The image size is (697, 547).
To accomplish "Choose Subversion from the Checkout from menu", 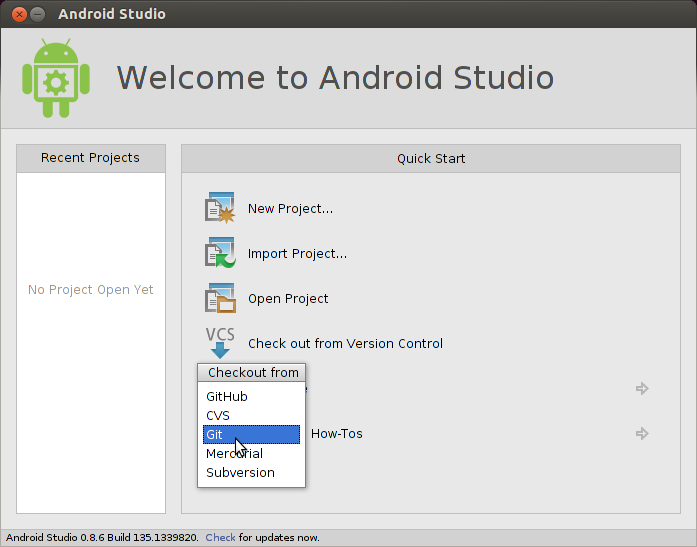I will [x=240, y=472].
